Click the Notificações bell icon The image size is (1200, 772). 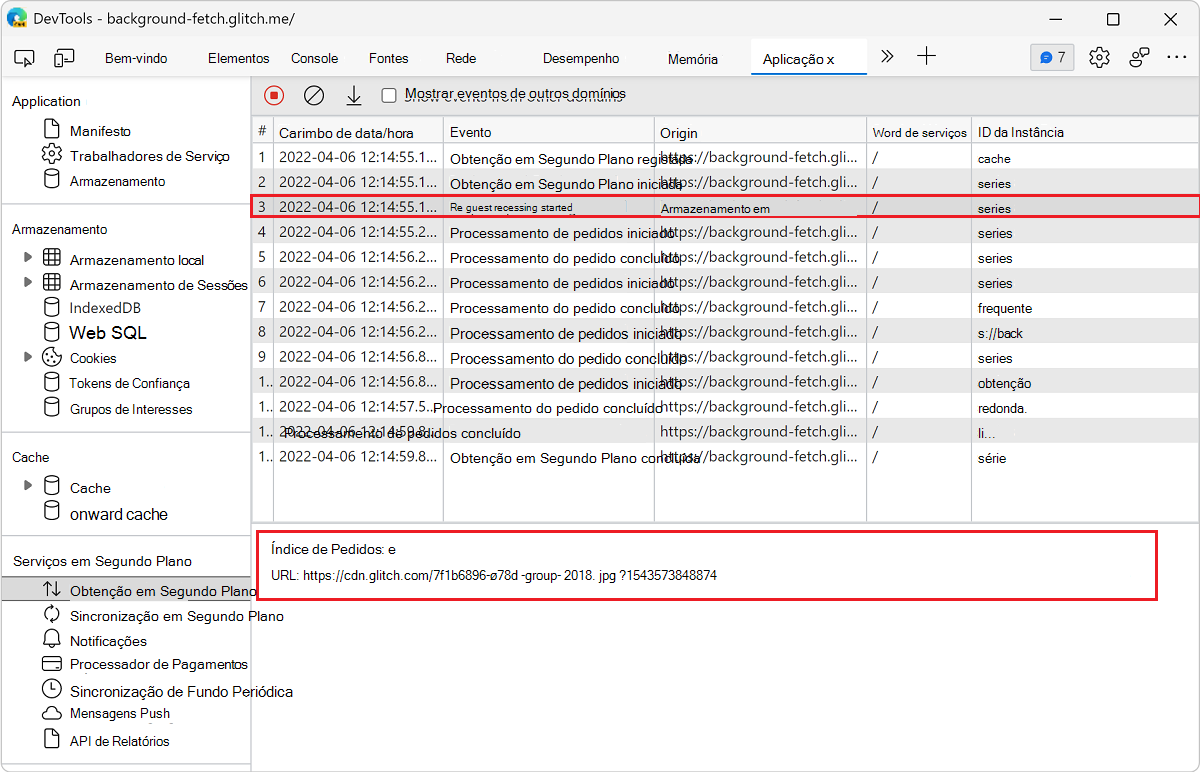point(52,640)
